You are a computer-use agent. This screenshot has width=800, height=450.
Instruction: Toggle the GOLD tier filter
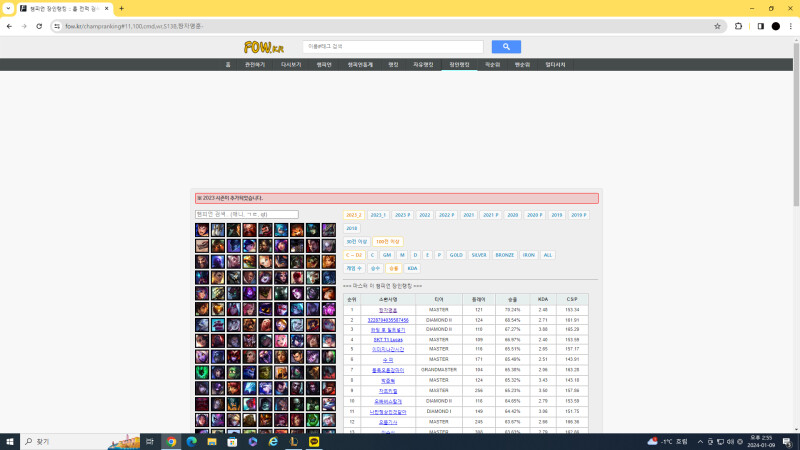[455, 255]
